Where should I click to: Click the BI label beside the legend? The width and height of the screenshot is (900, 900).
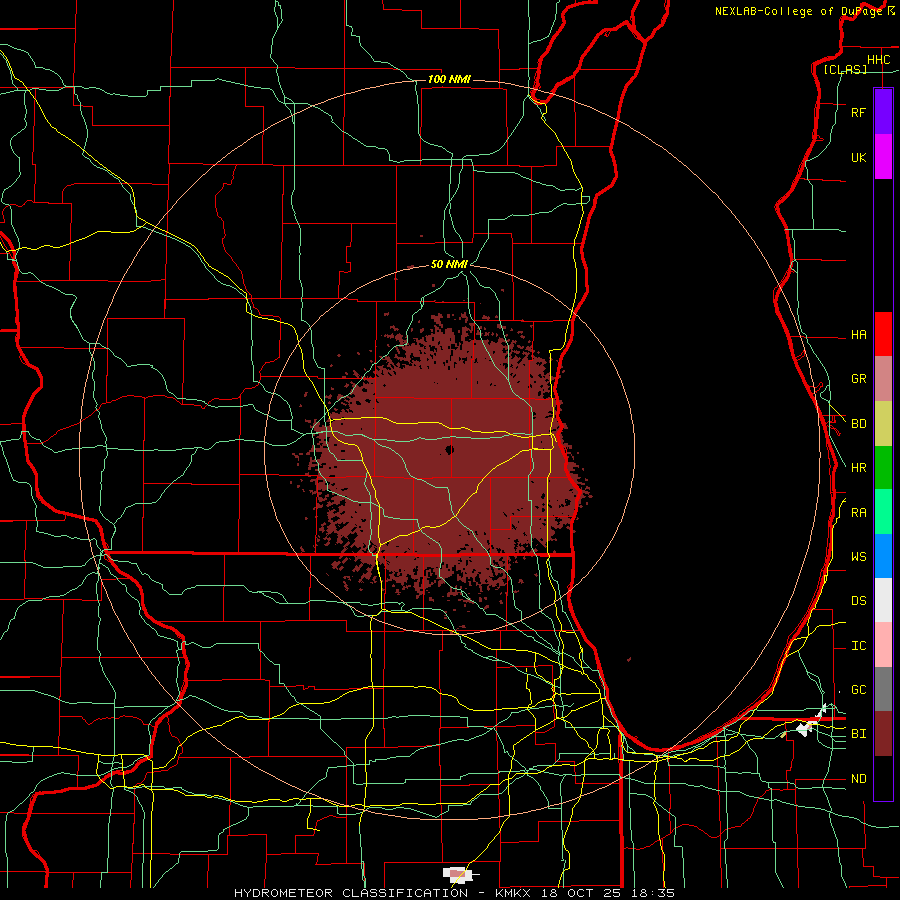pyautogui.click(x=858, y=734)
